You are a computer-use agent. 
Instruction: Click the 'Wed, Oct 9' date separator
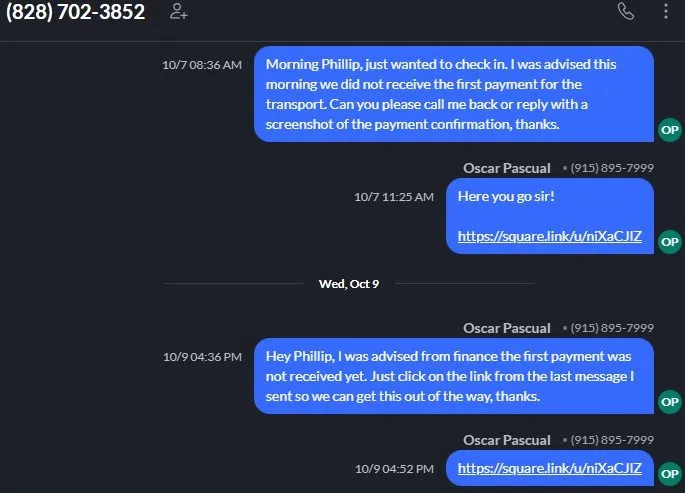(349, 283)
